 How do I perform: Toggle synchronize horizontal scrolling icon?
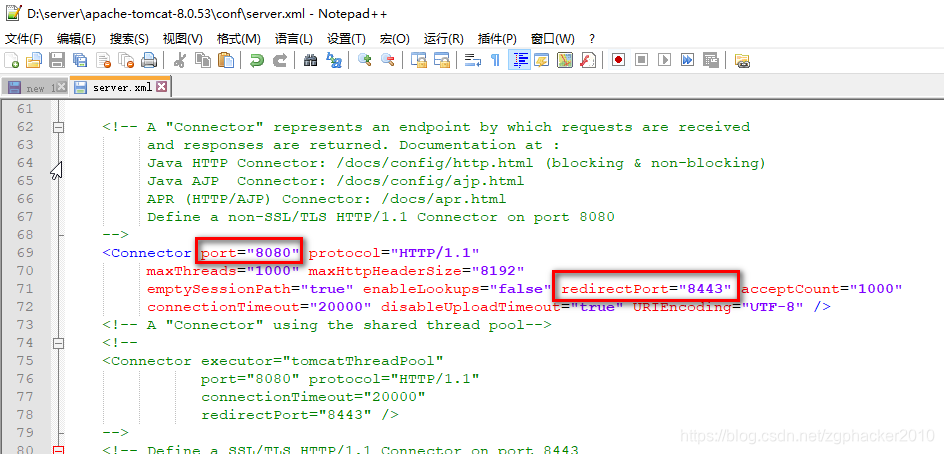(x=442, y=60)
